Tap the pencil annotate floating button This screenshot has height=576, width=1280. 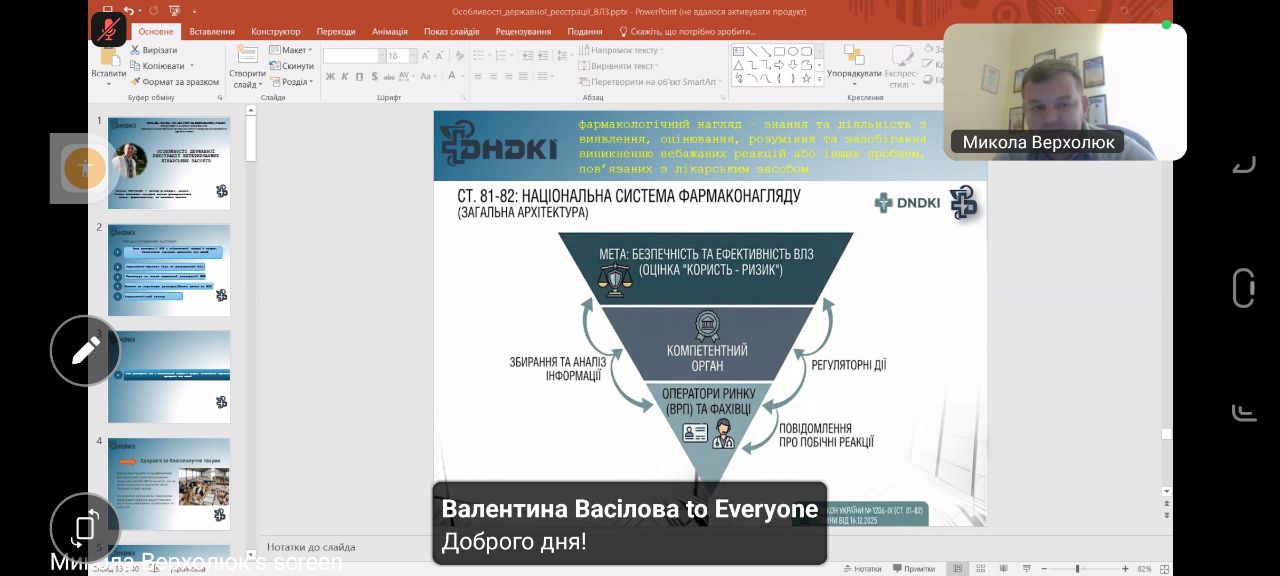(x=85, y=350)
